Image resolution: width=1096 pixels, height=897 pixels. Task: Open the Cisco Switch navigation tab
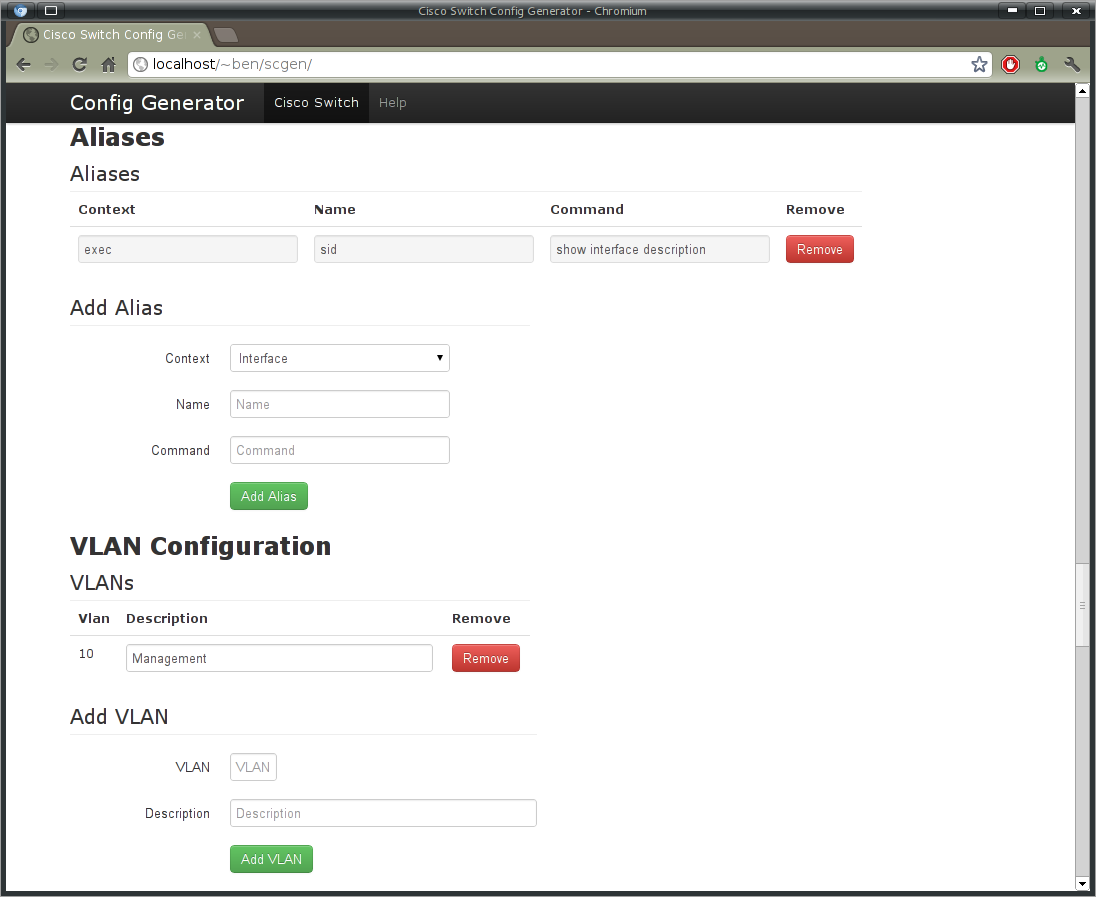coord(316,103)
